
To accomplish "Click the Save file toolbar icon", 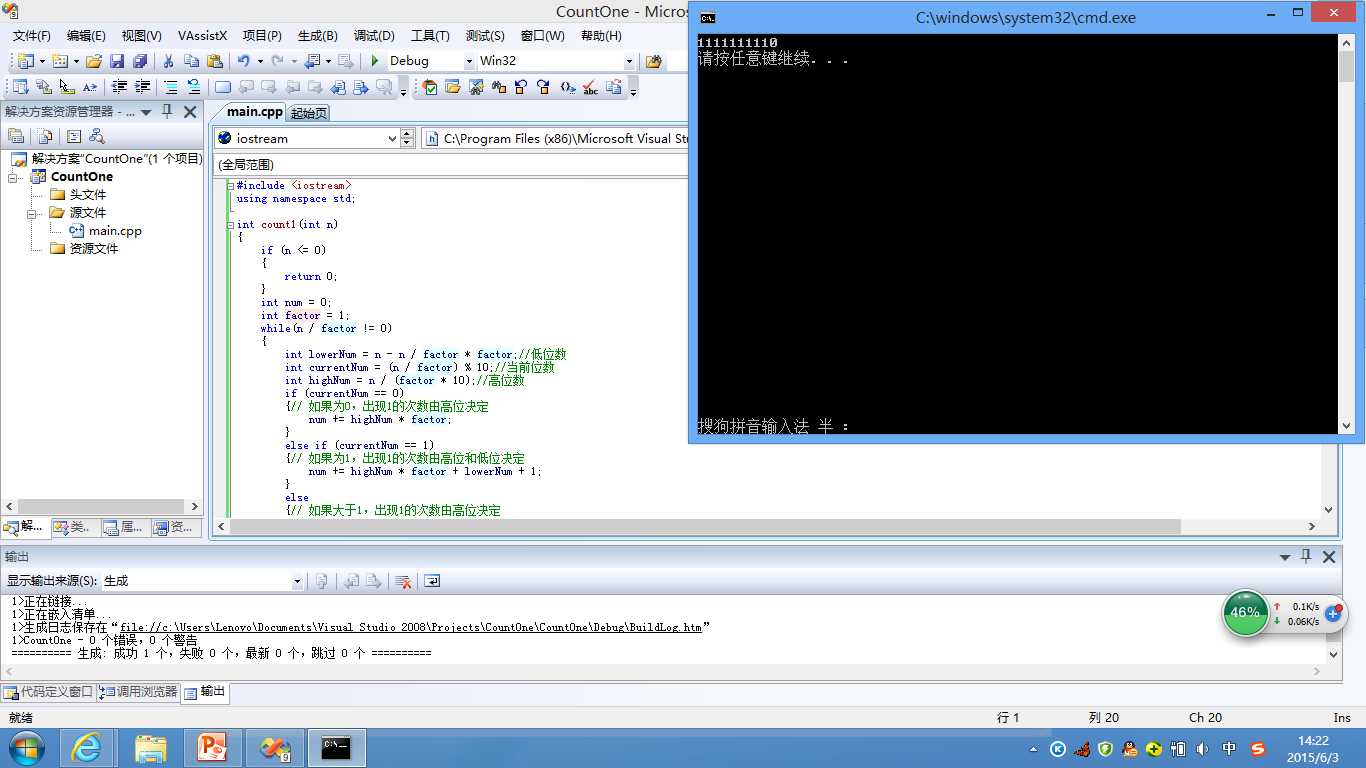I will [117, 61].
